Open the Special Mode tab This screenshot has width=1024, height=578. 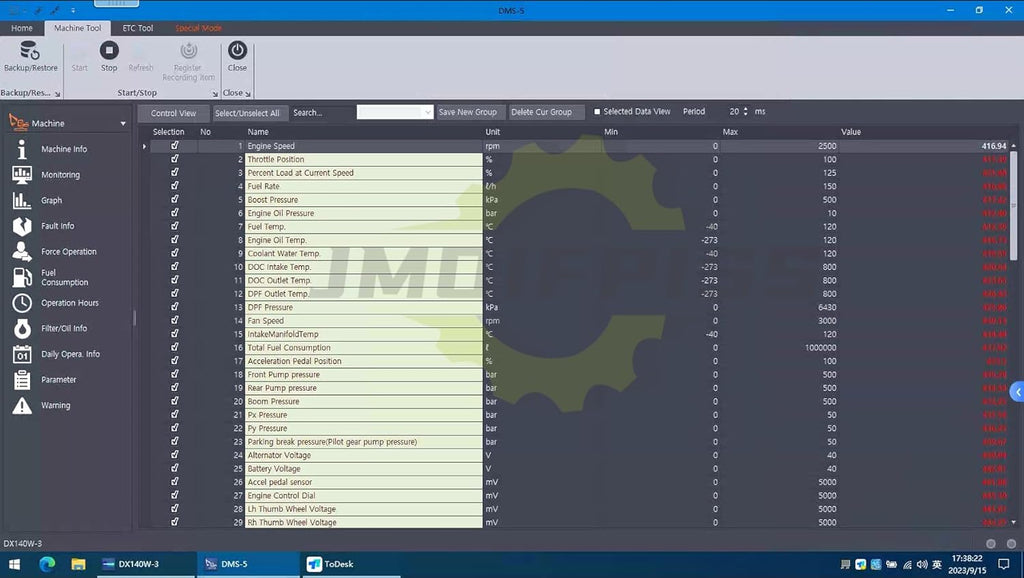pyautogui.click(x=199, y=28)
